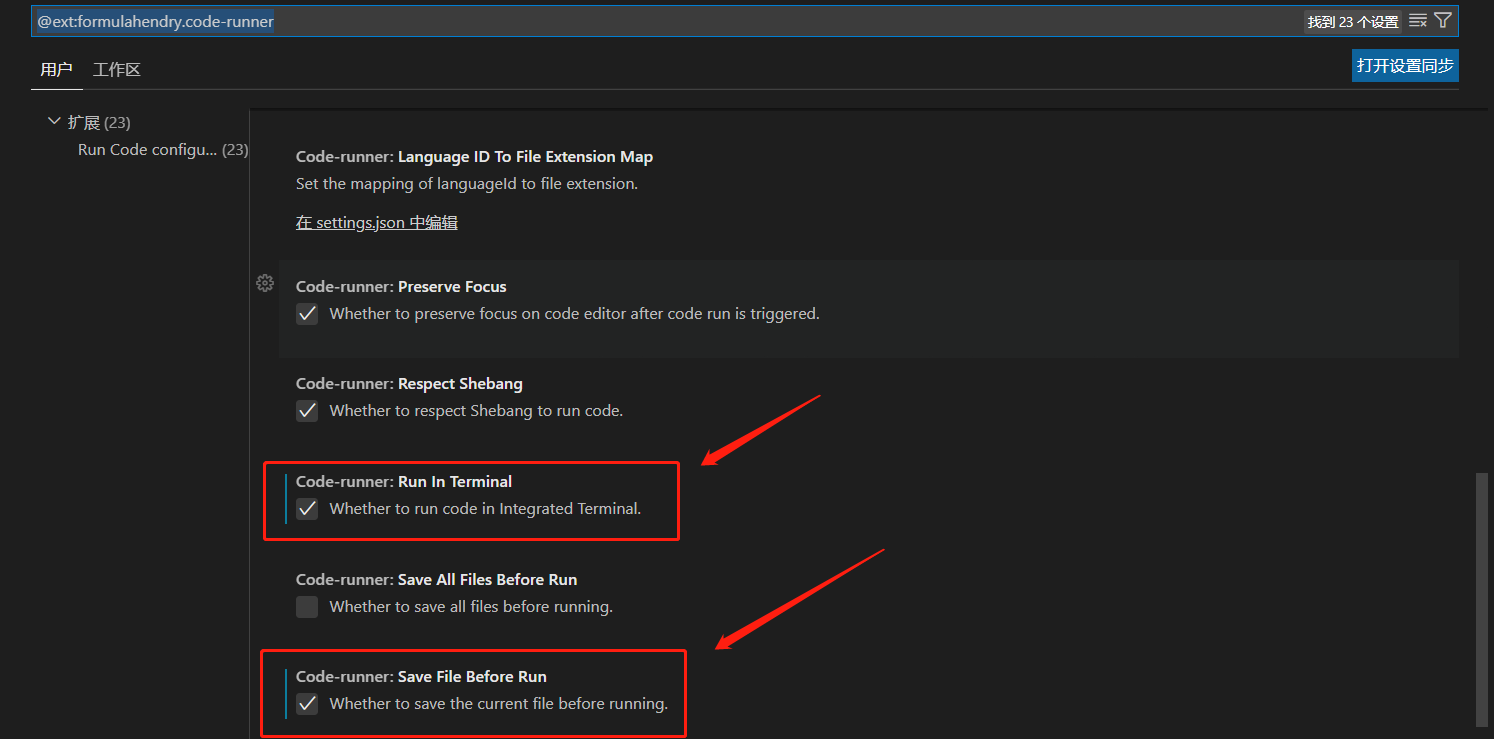Image resolution: width=1494 pixels, height=739 pixels.
Task: Click the settings list vertical scrollbar
Action: 1481,599
